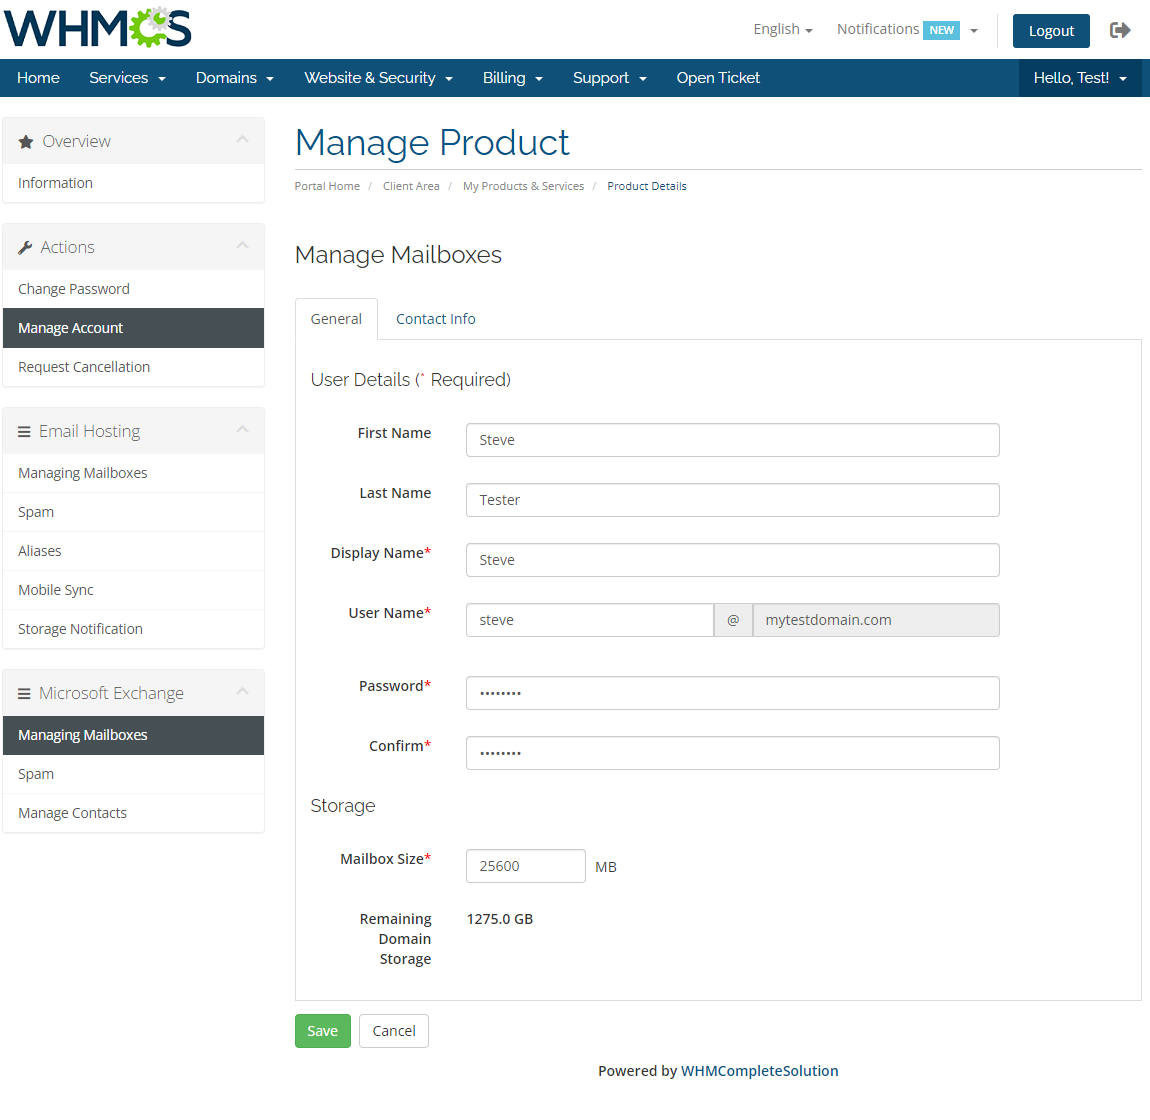Select Request Cancellation in Actions
This screenshot has height=1120, width=1150.
[133, 367]
